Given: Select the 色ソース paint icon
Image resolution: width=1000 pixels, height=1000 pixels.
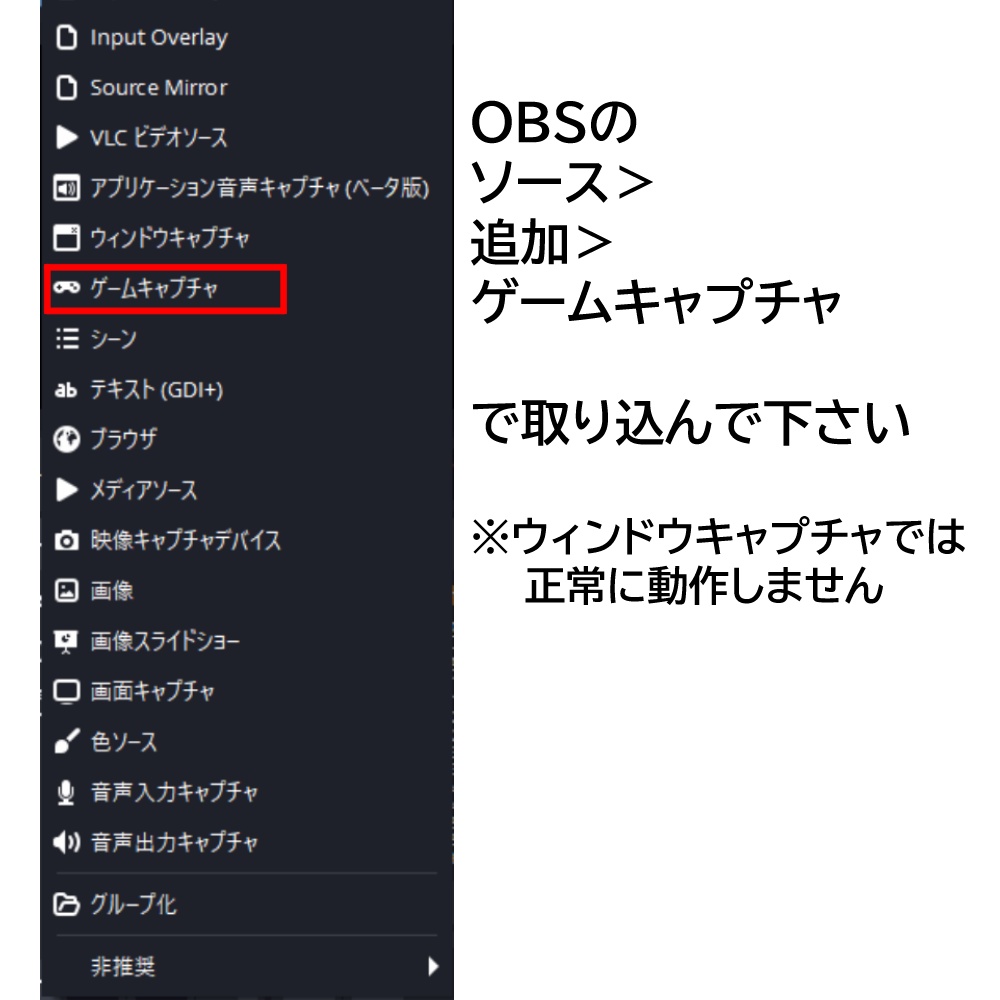Looking at the screenshot, I should [66, 742].
